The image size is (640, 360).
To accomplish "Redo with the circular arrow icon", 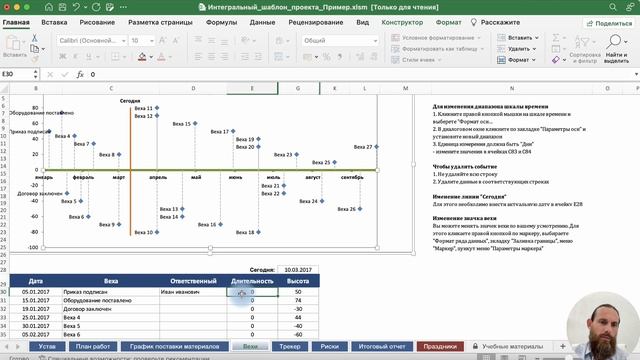I will (96, 7).
